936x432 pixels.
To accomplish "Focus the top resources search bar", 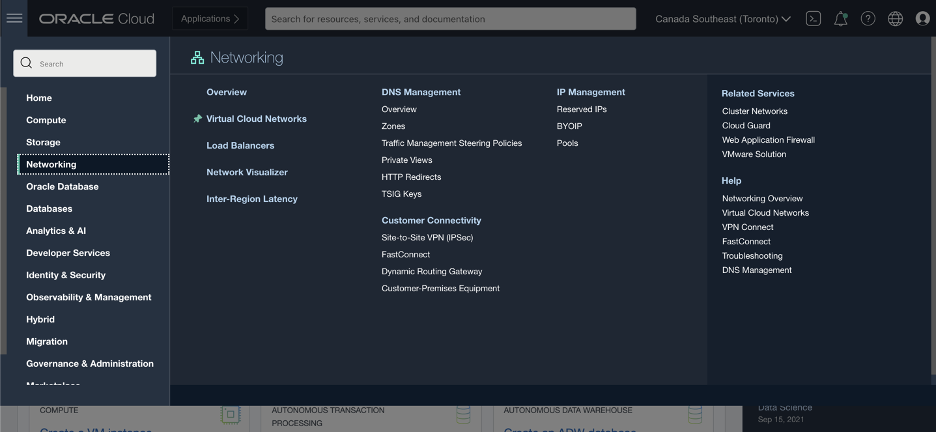I will (x=451, y=18).
